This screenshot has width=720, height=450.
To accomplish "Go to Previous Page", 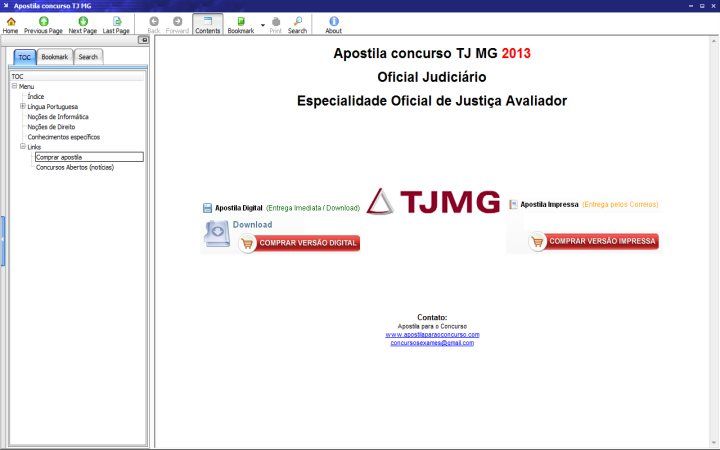I will click(43, 25).
